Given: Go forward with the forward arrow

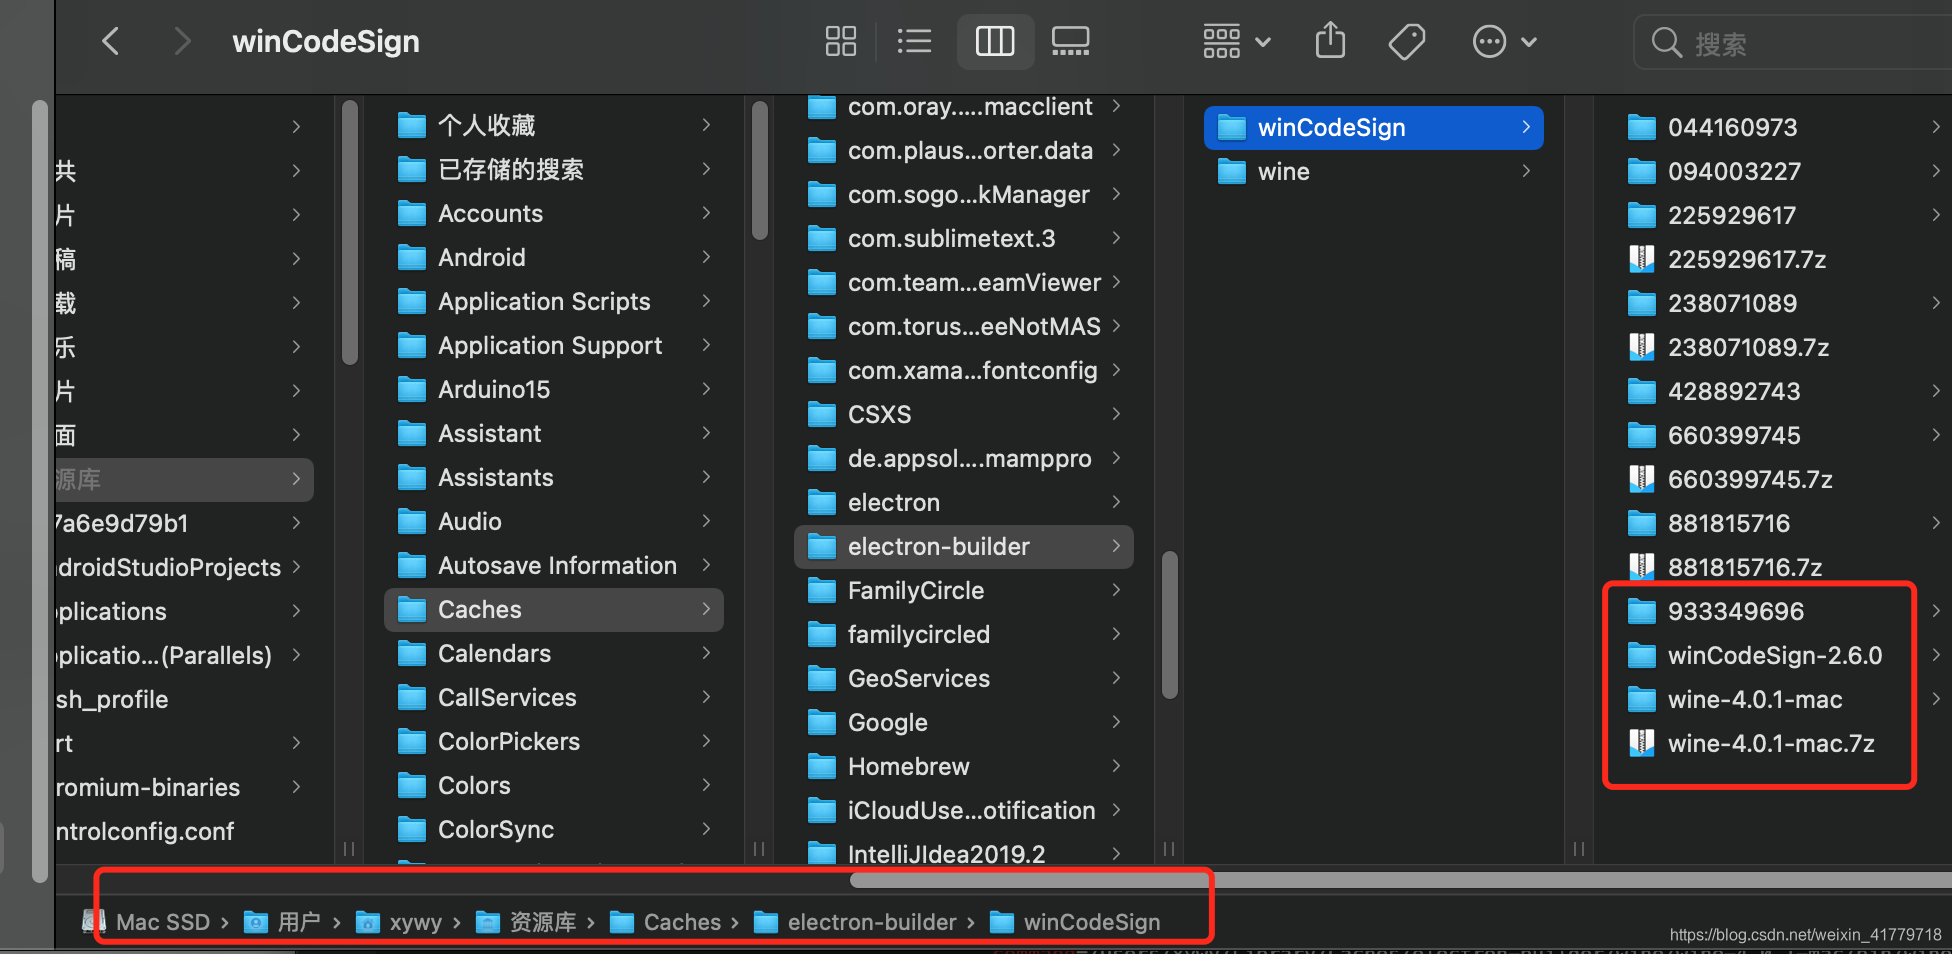Looking at the screenshot, I should 181,41.
